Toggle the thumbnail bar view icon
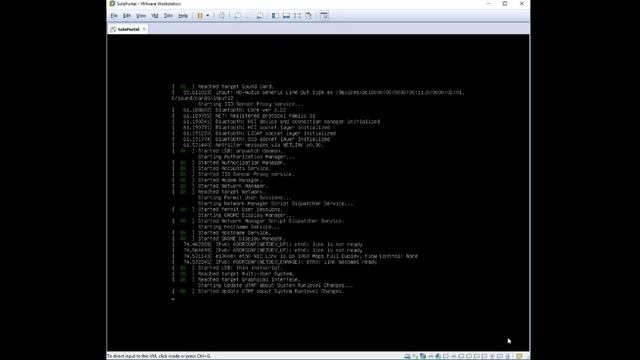Viewport: 640px width, 360px height. click(287, 16)
